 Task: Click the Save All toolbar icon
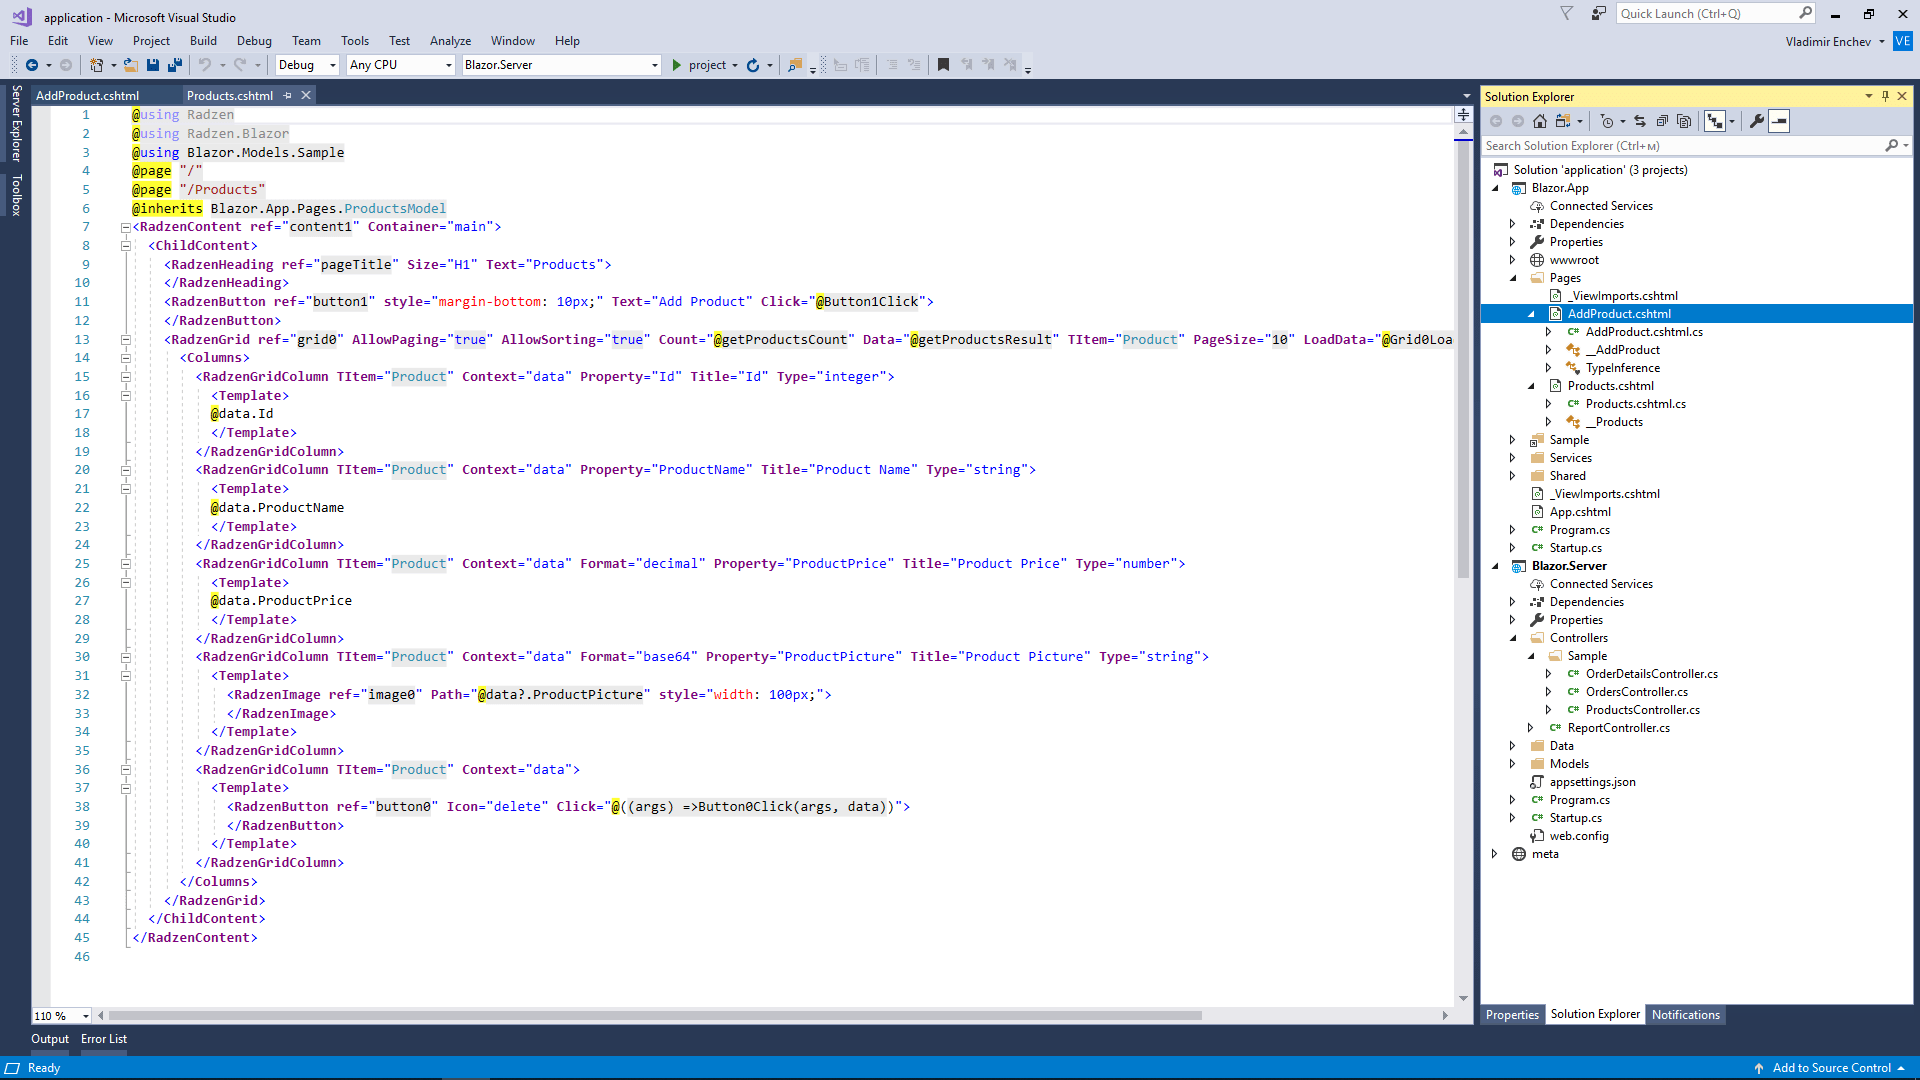(x=175, y=65)
